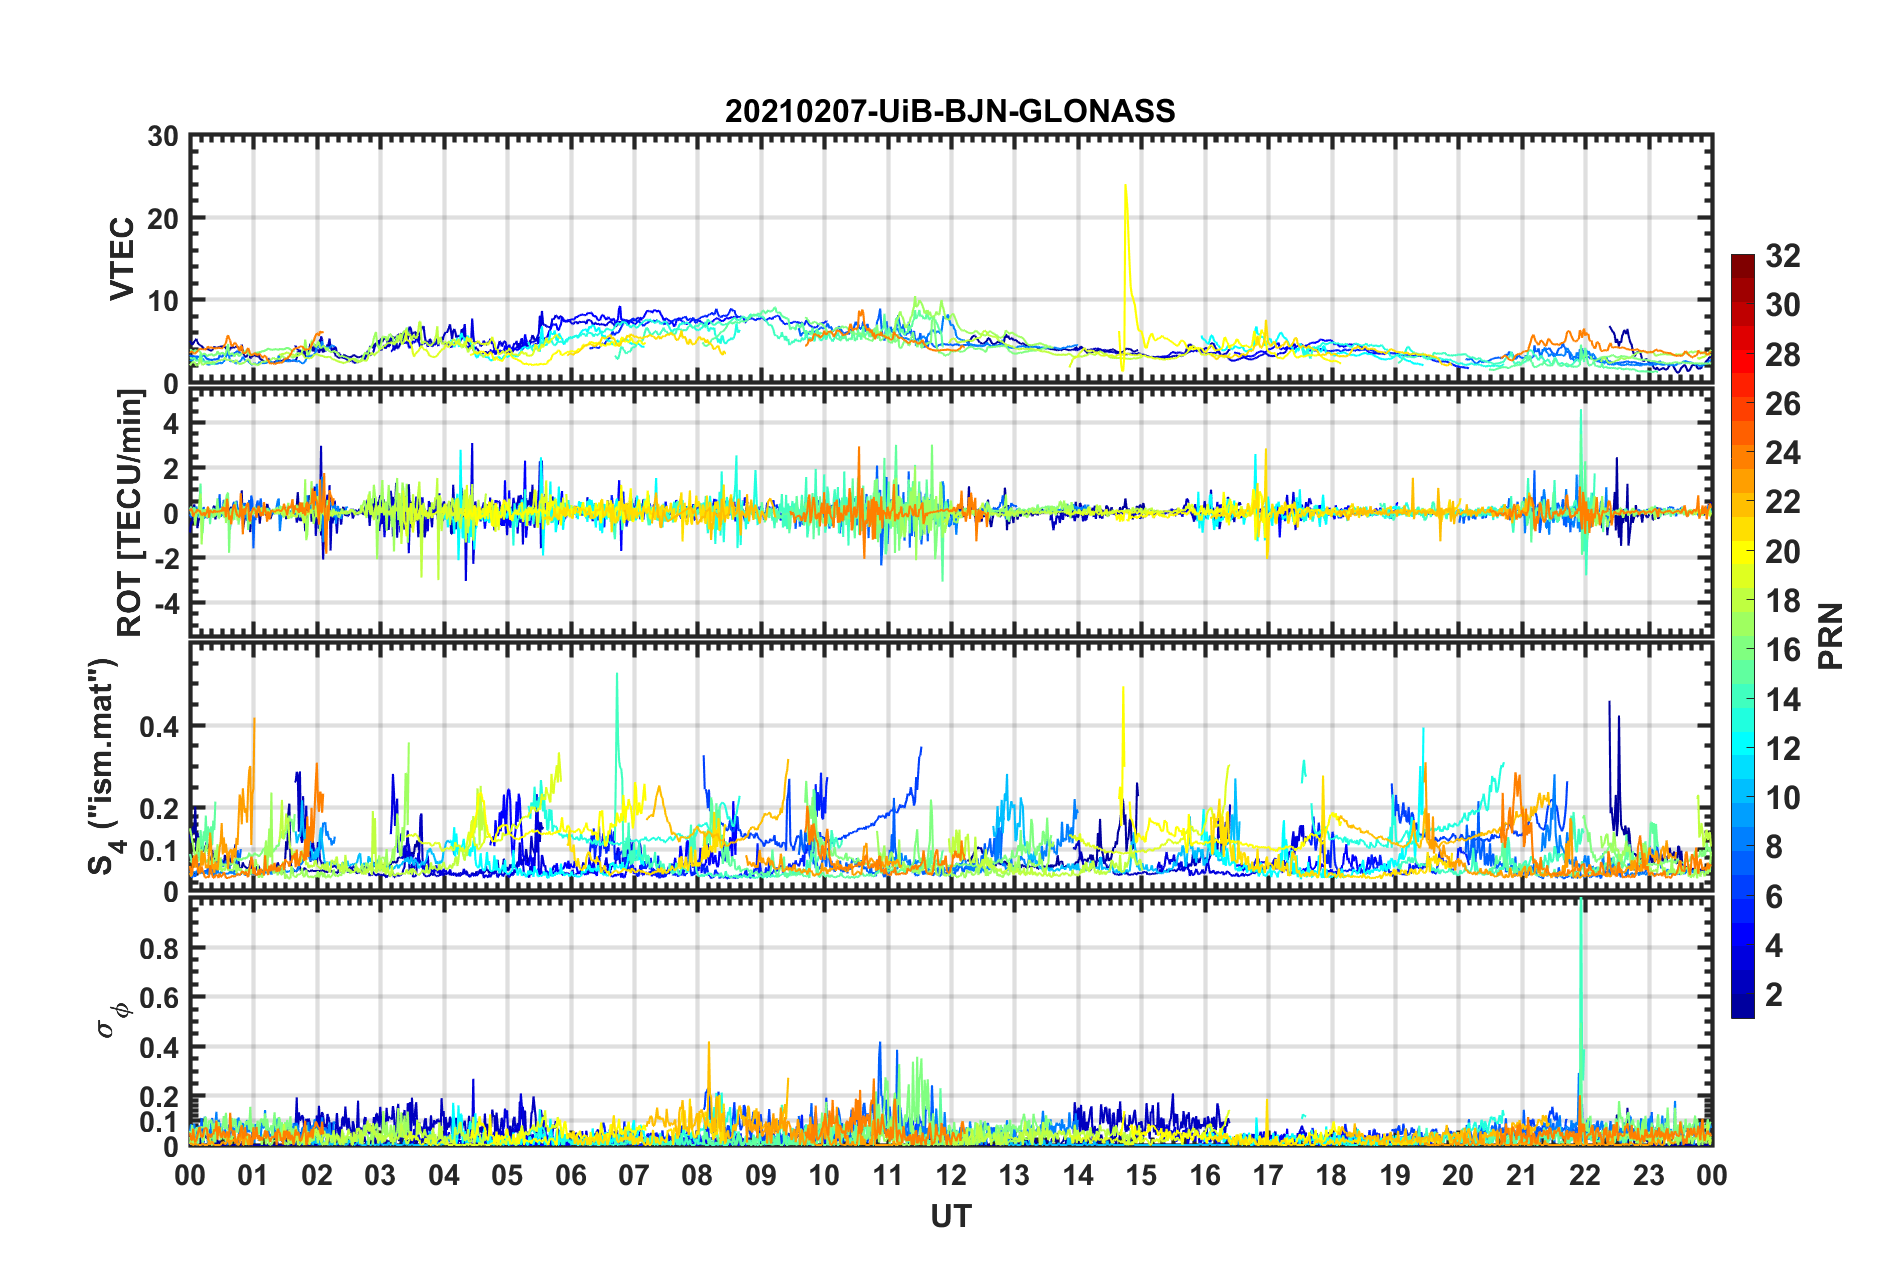
Task: Click the 24 label on the PRN colorbar
Action: pyautogui.click(x=1783, y=453)
